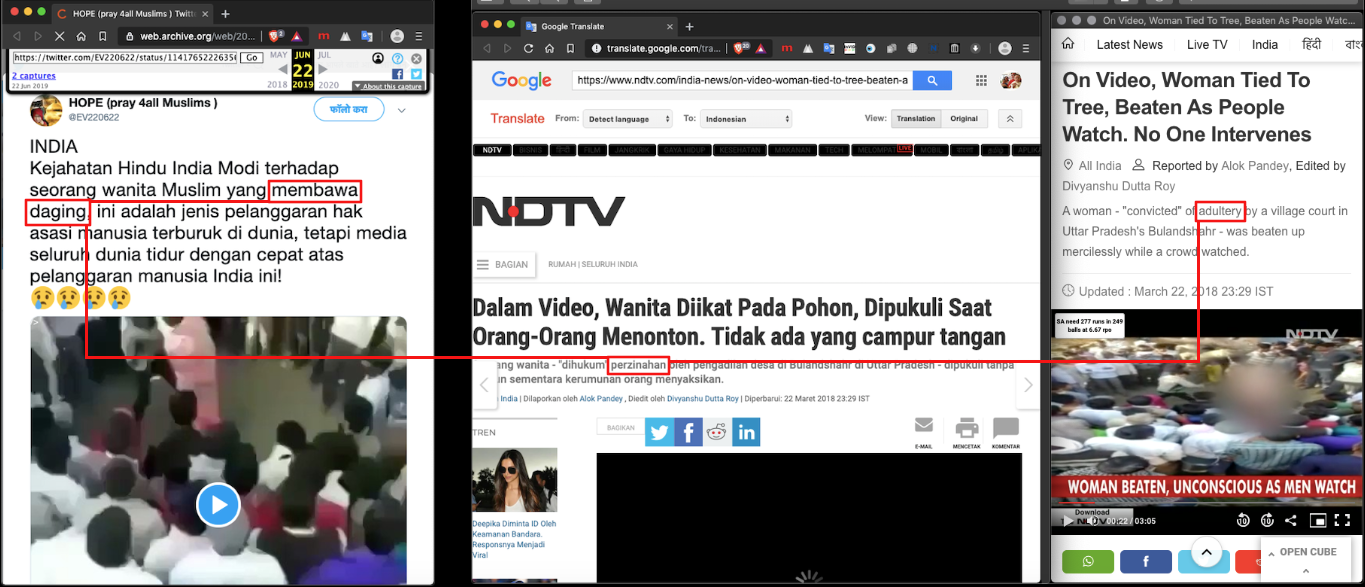1365x587 pixels.
Task: Open the Live TV menu item
Action: tap(1207, 44)
